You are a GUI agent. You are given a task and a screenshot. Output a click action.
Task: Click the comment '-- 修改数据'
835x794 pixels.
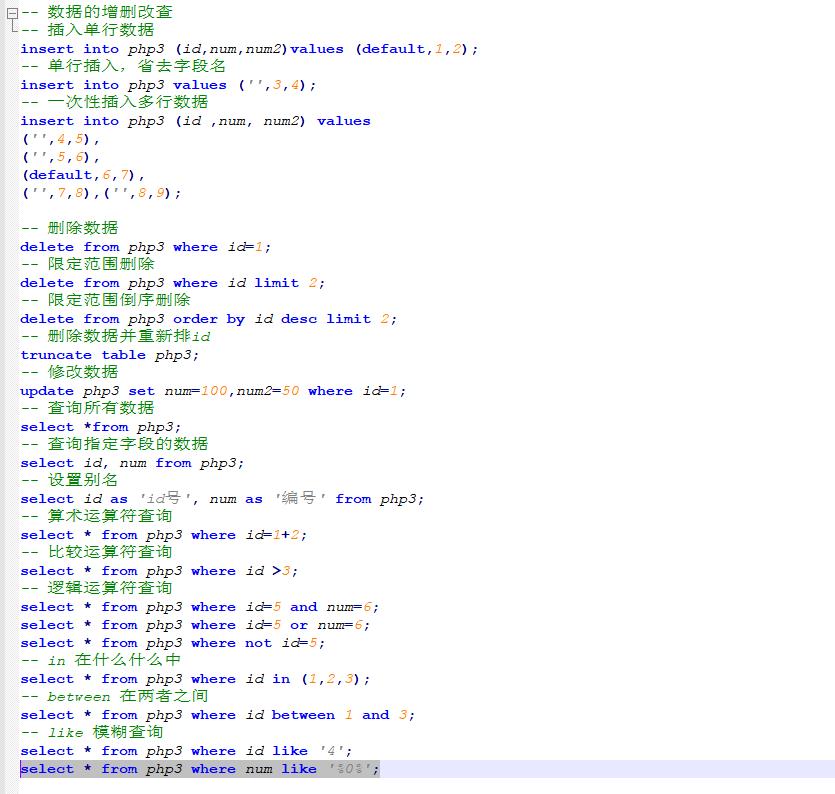70,372
